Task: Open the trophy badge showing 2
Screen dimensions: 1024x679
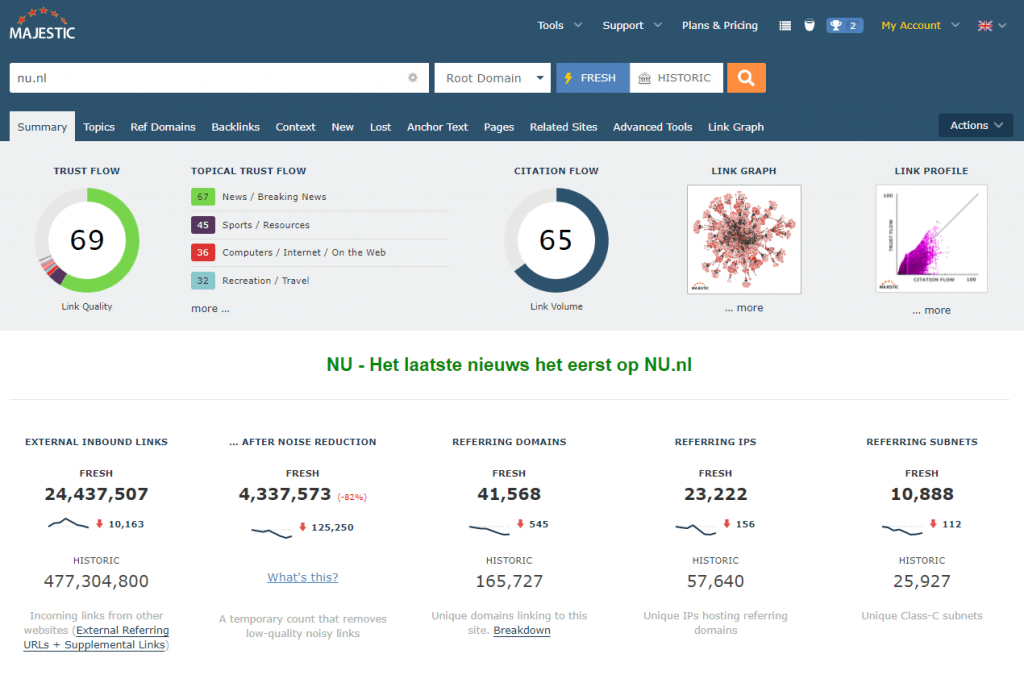Action: tap(844, 26)
